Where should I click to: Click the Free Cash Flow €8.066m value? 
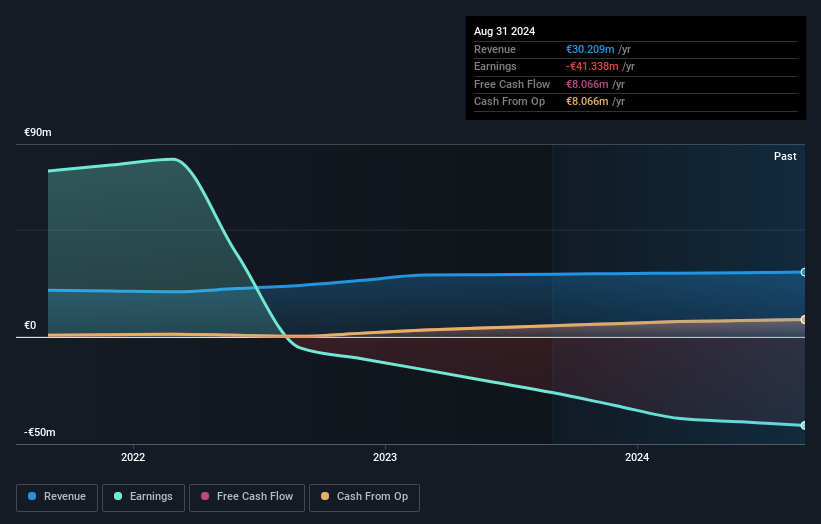tap(587, 84)
